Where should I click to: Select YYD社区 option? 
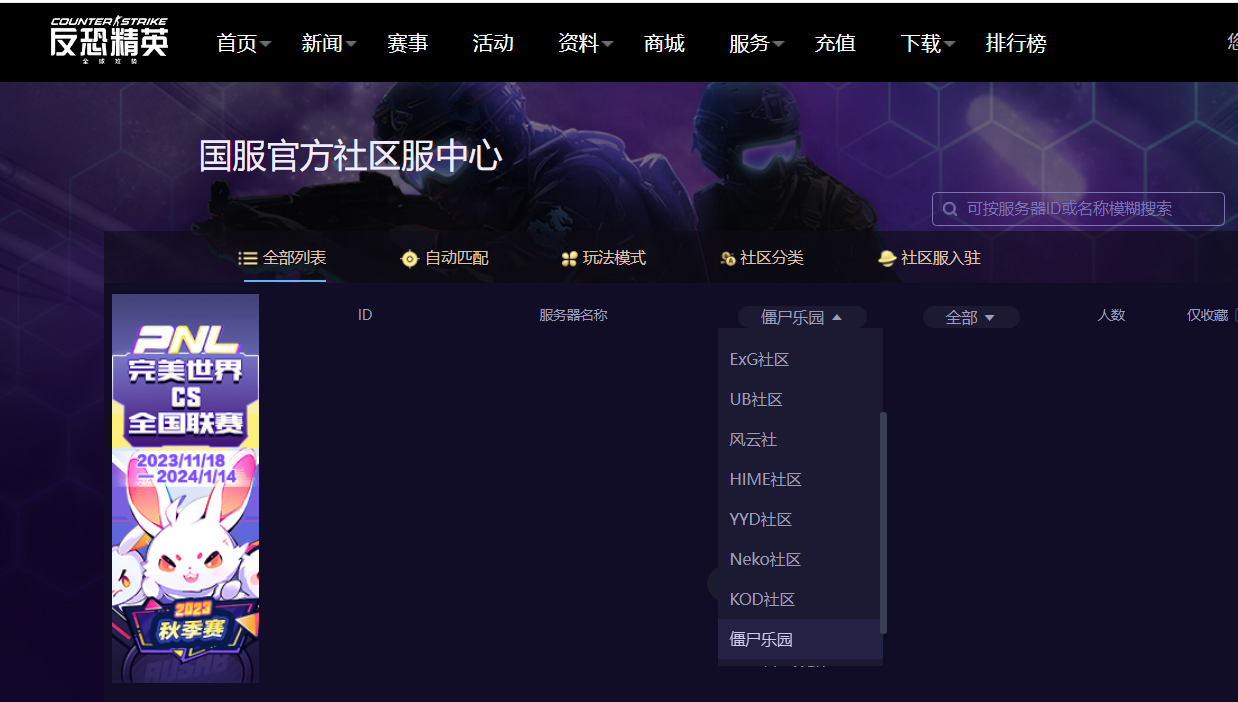click(799, 519)
